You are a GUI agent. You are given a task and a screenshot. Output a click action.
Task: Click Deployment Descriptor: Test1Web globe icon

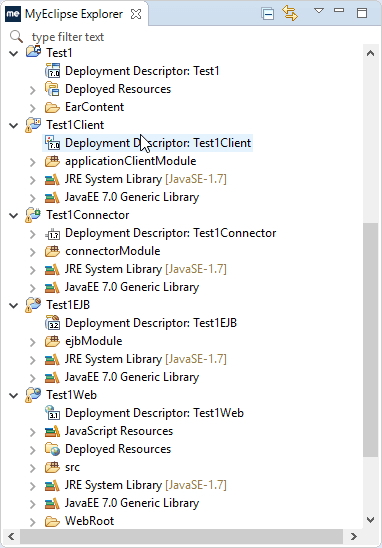pos(52,413)
